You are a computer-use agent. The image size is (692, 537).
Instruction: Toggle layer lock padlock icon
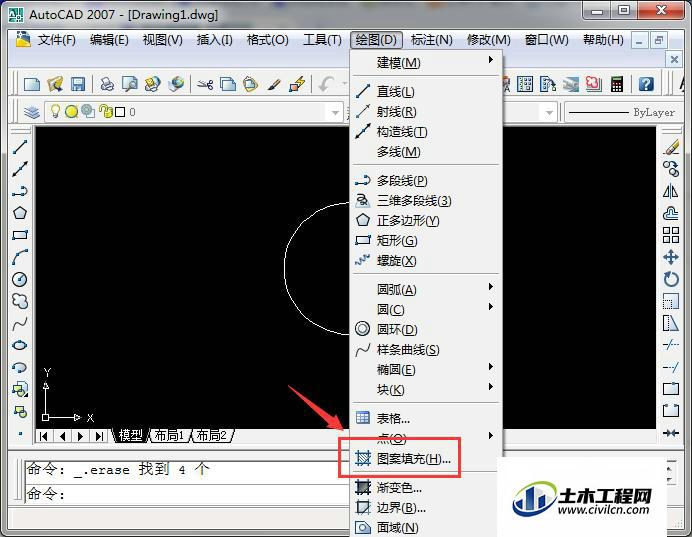pyautogui.click(x=106, y=111)
